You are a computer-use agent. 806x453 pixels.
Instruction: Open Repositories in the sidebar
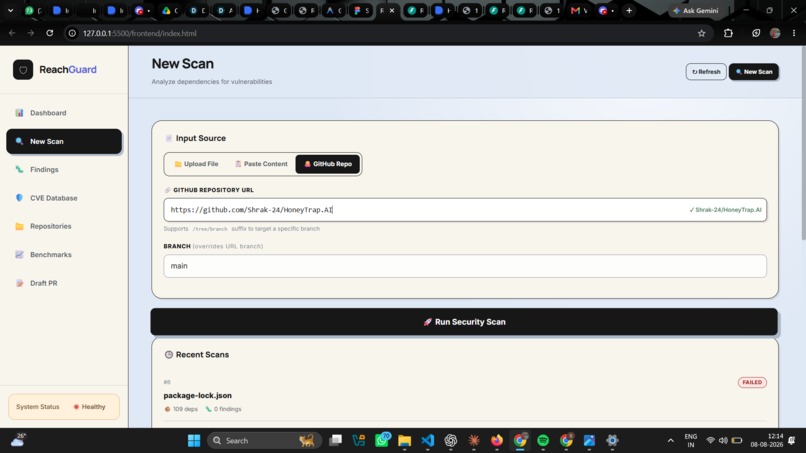64,226
